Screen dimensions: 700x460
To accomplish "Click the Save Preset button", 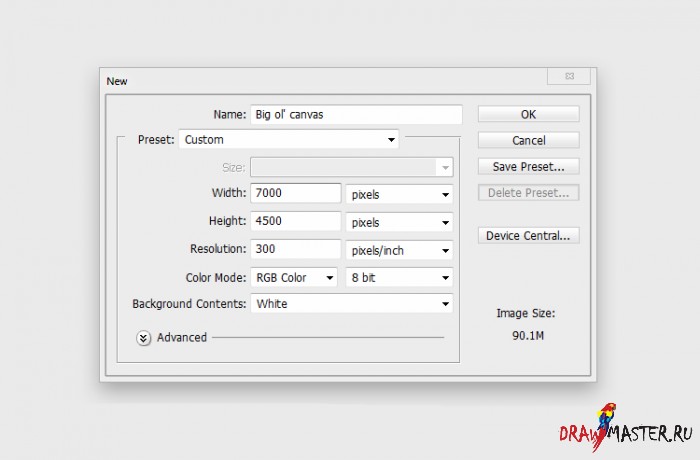I will pyautogui.click(x=529, y=167).
